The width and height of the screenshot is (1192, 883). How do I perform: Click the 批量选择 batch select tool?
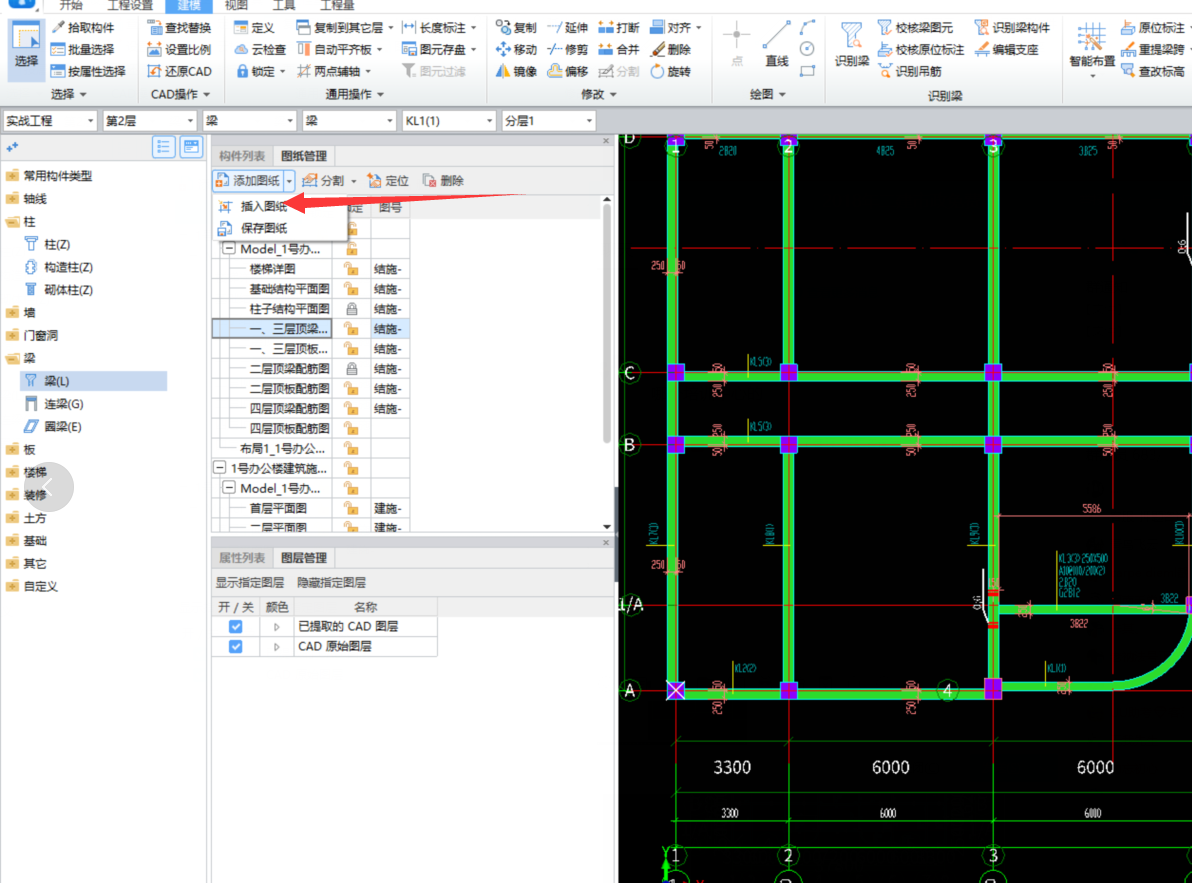coord(83,49)
